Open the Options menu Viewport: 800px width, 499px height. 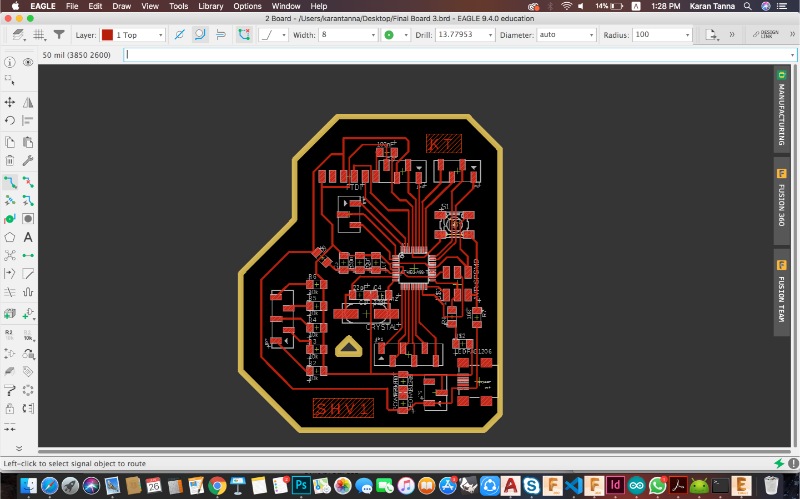point(247,6)
